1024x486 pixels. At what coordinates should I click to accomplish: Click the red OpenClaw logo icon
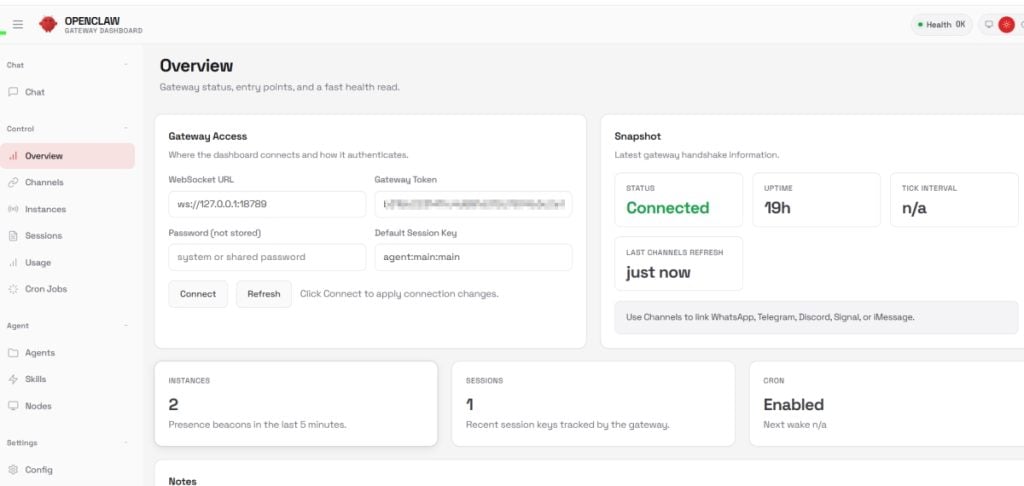click(48, 24)
